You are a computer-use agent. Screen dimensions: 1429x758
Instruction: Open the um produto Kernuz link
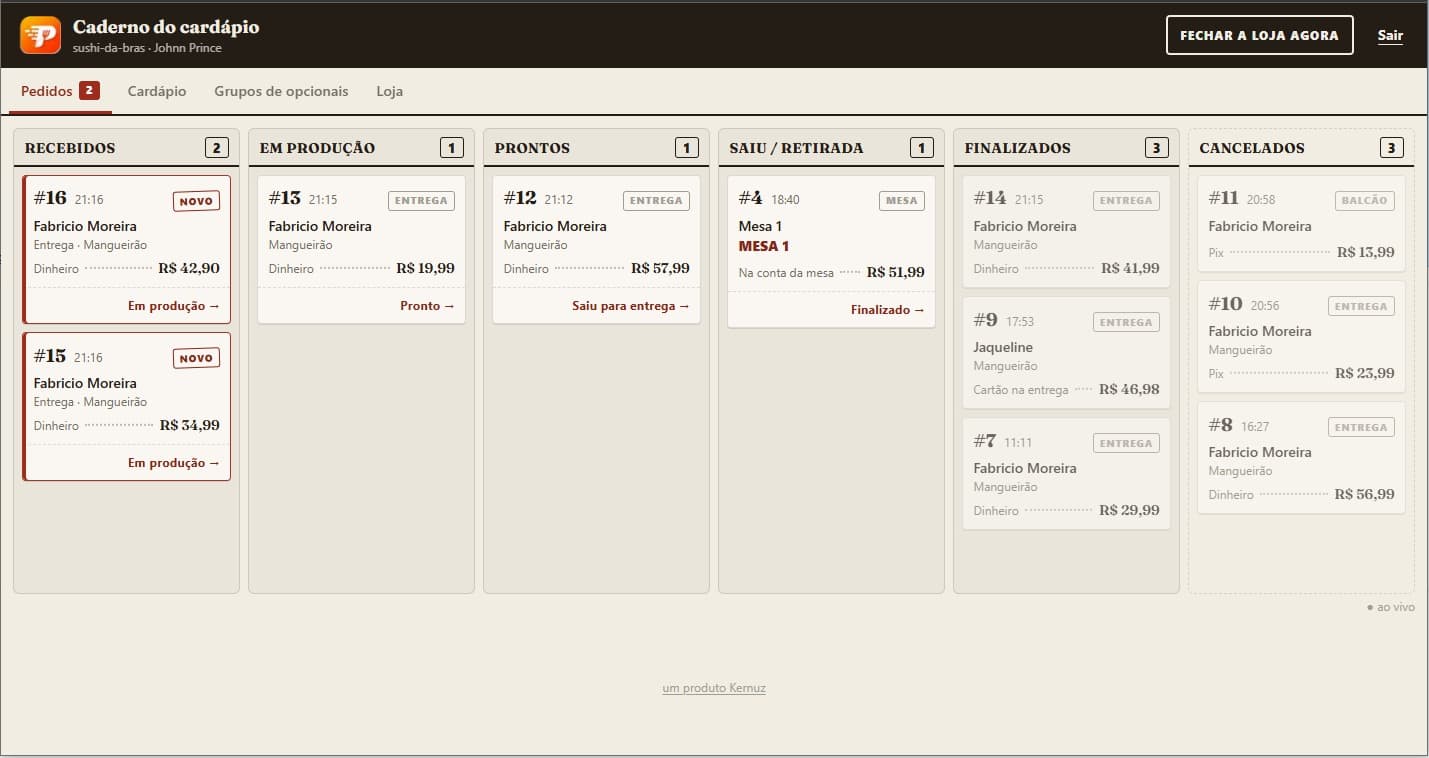coord(714,688)
